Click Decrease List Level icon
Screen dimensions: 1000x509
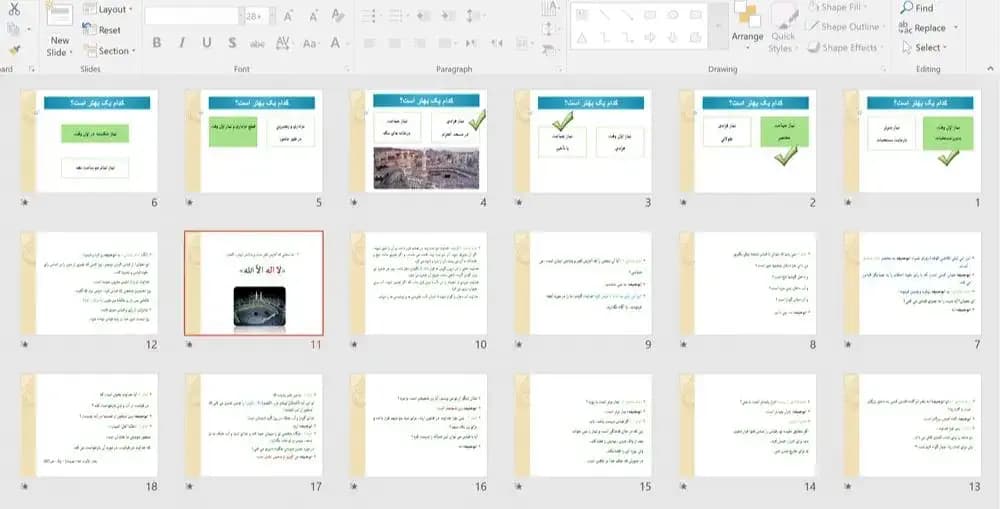click(x=423, y=16)
